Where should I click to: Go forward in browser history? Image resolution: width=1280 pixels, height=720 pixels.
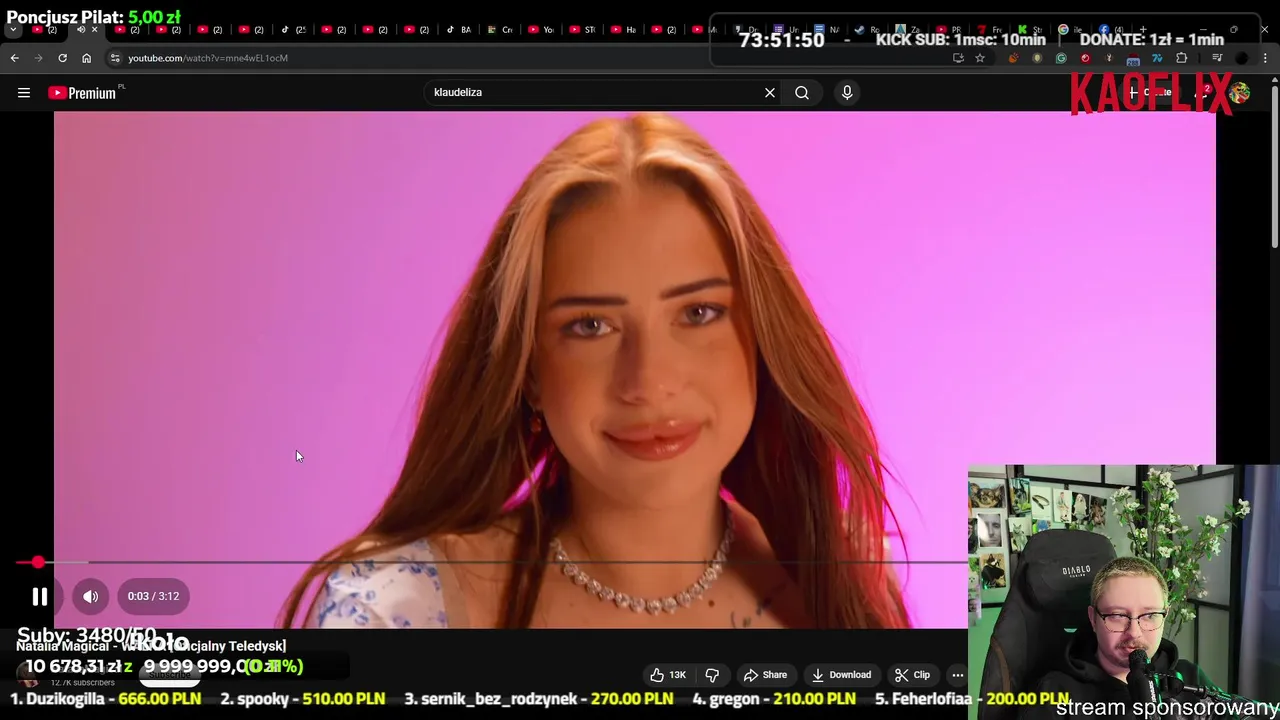39,58
